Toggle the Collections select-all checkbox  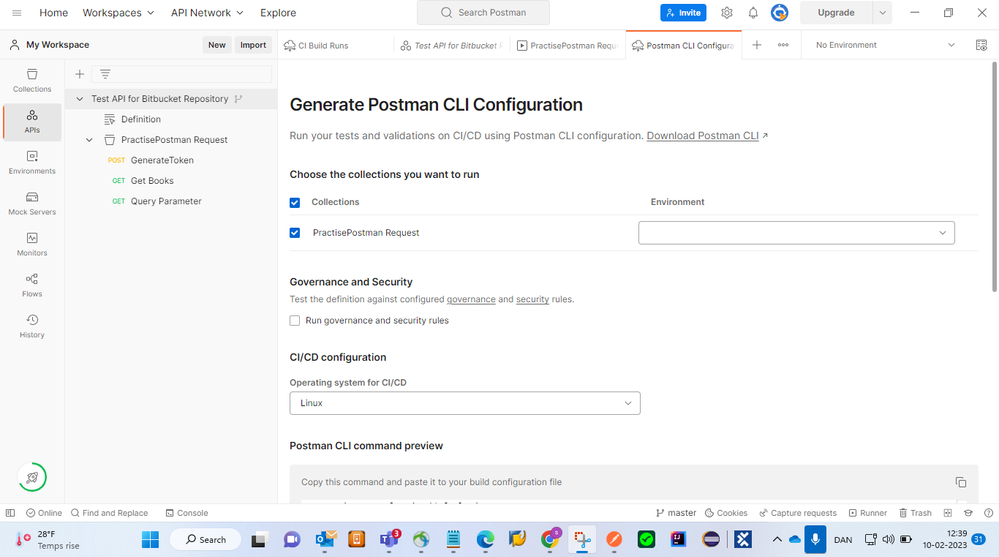295,203
